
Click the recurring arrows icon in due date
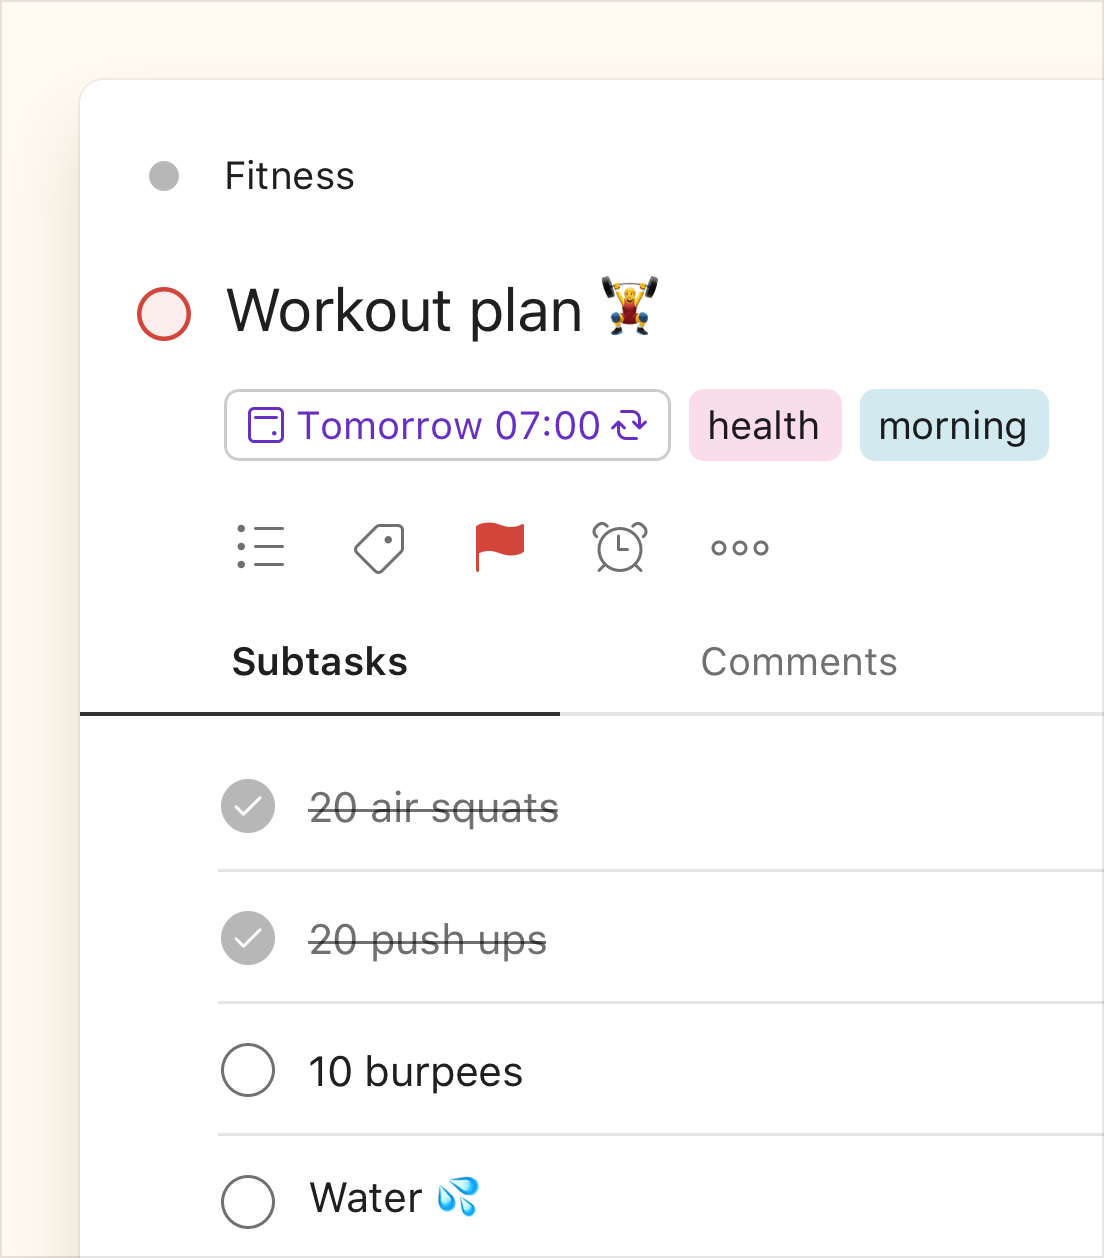(x=630, y=426)
